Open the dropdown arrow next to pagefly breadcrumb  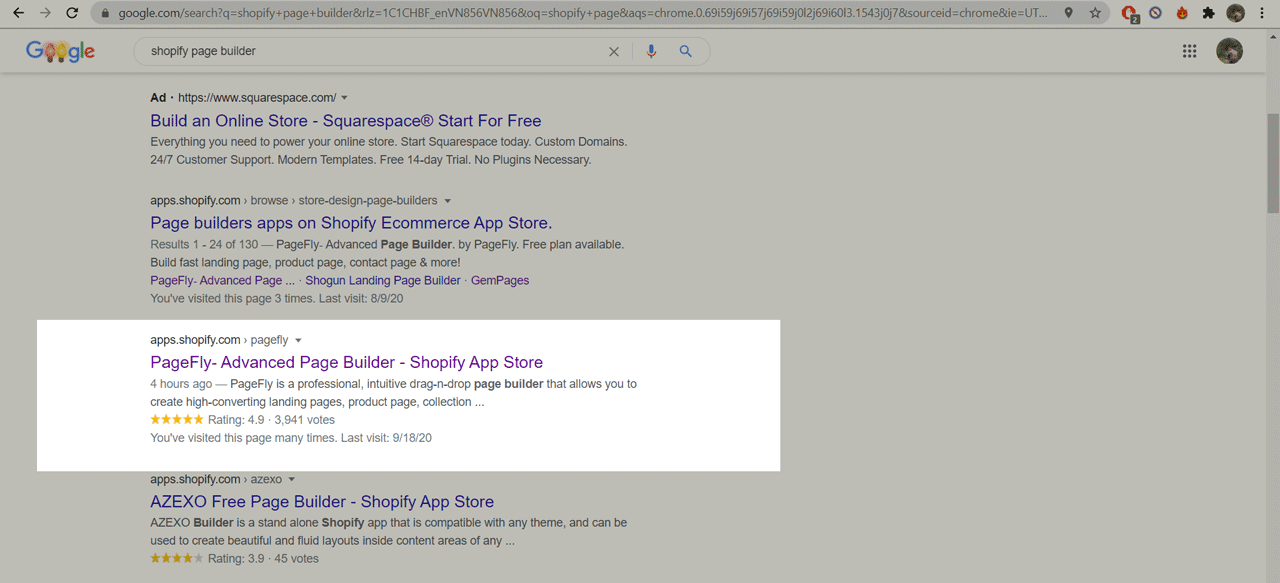click(x=298, y=341)
